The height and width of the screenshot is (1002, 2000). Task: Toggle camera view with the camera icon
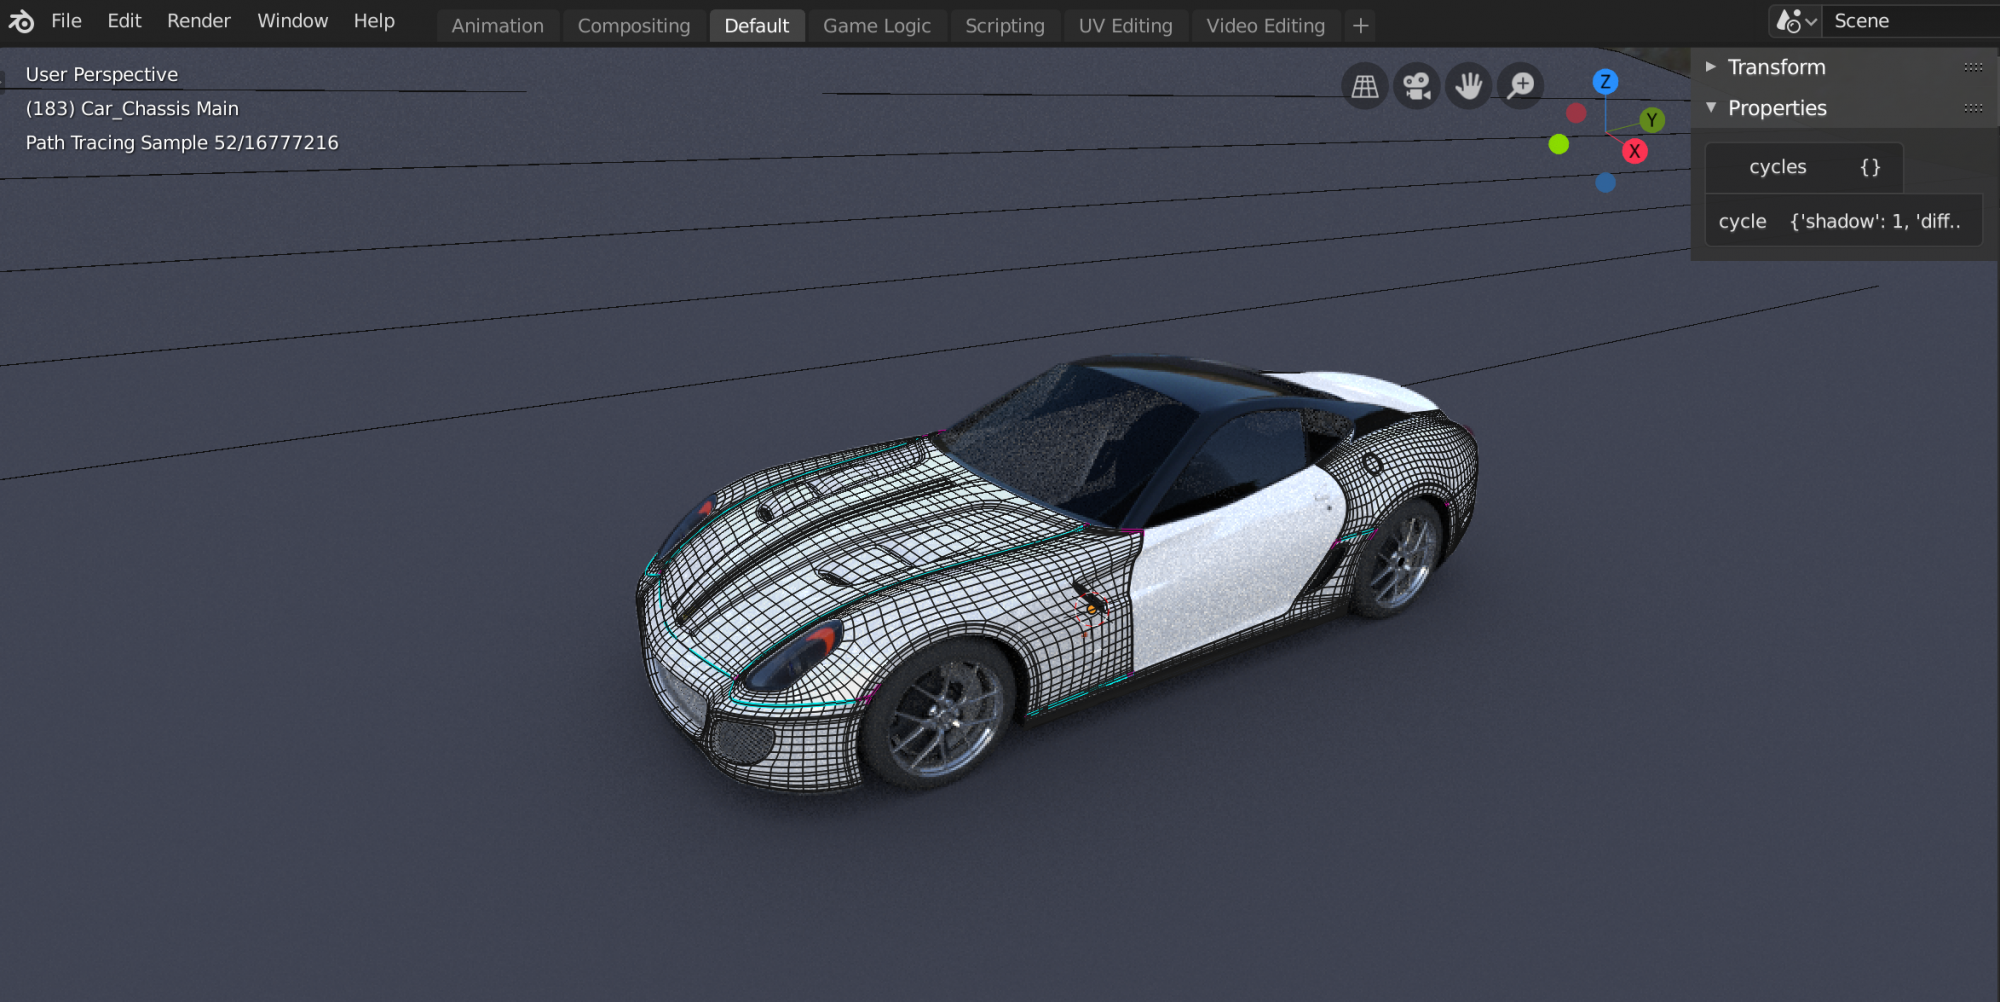[x=1417, y=86]
